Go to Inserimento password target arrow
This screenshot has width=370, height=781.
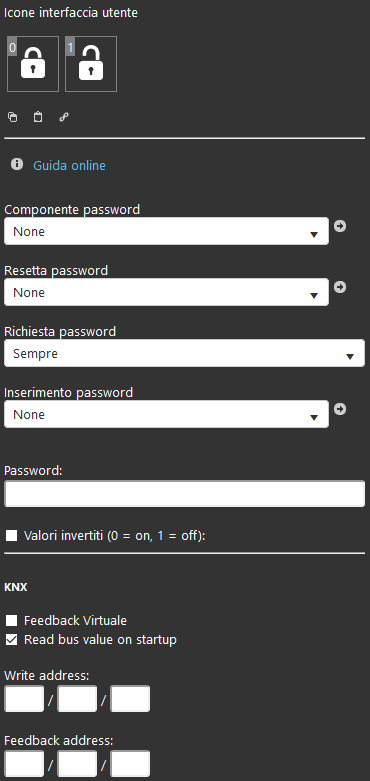340,409
